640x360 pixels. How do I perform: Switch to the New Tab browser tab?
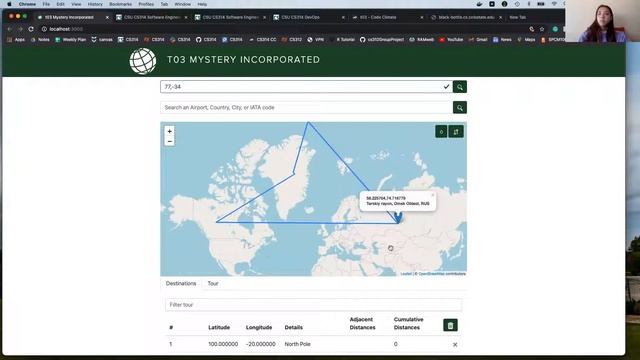[x=518, y=17]
